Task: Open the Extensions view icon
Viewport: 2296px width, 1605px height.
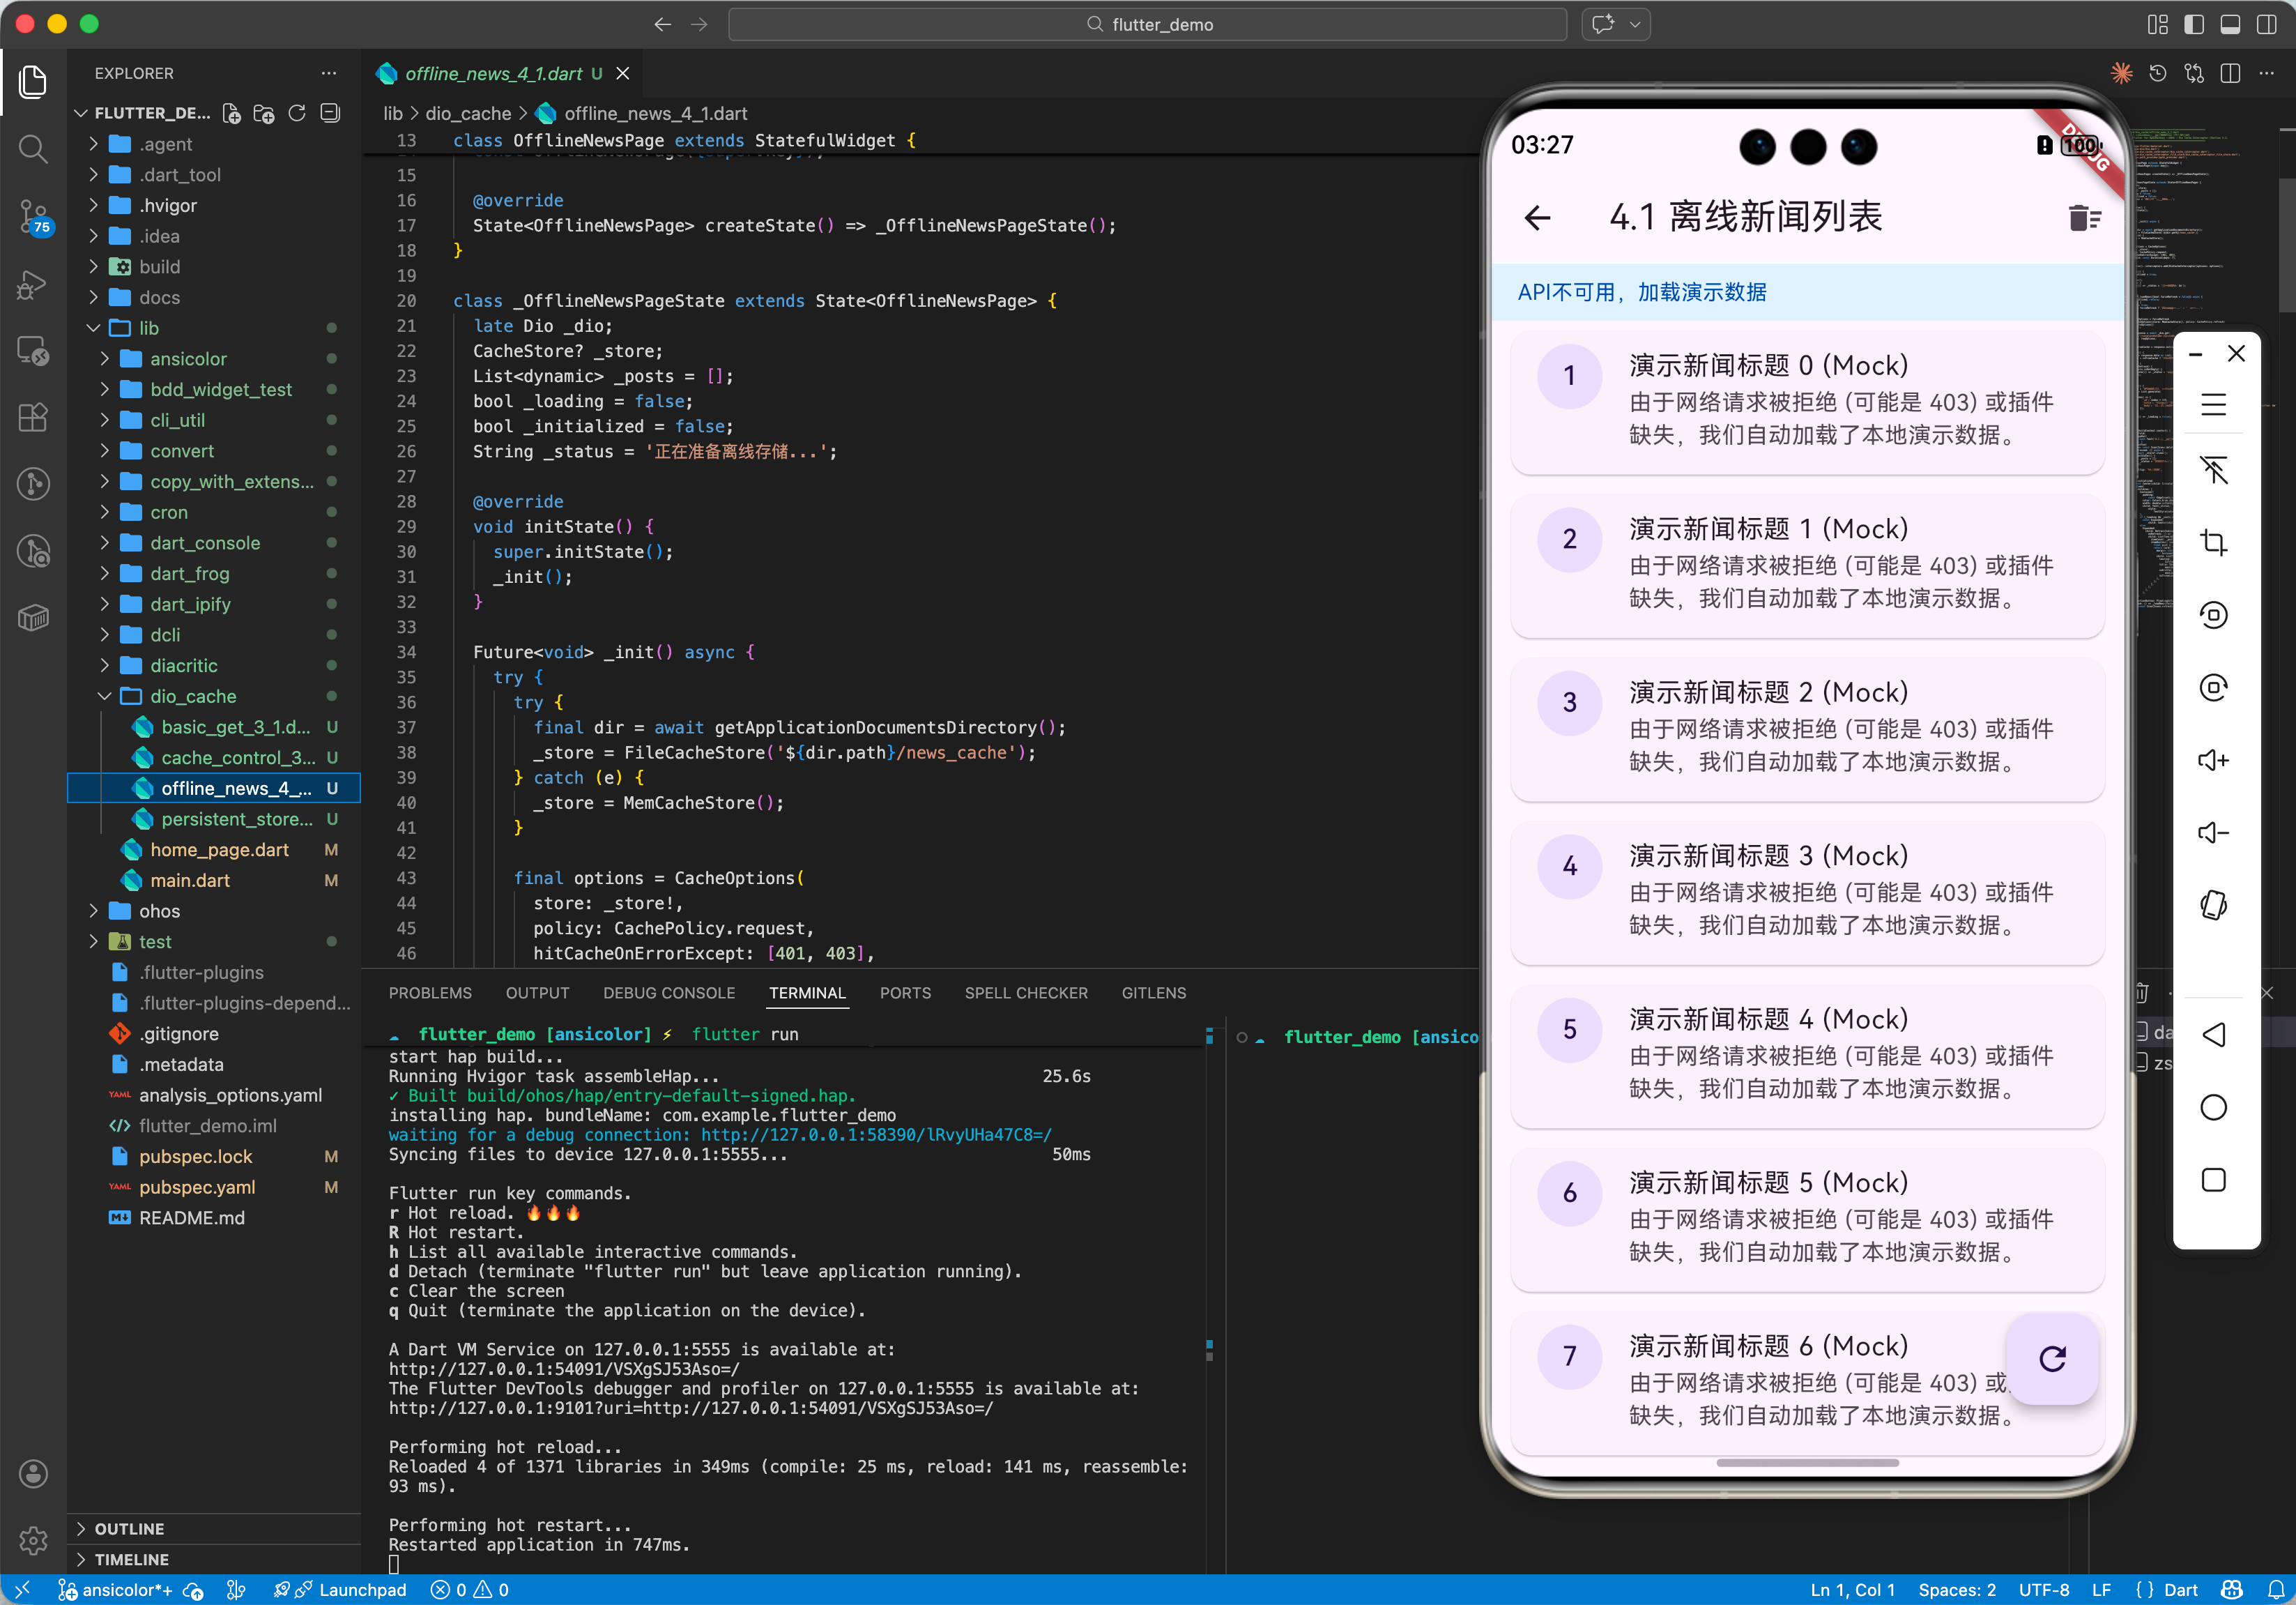Action: (33, 417)
